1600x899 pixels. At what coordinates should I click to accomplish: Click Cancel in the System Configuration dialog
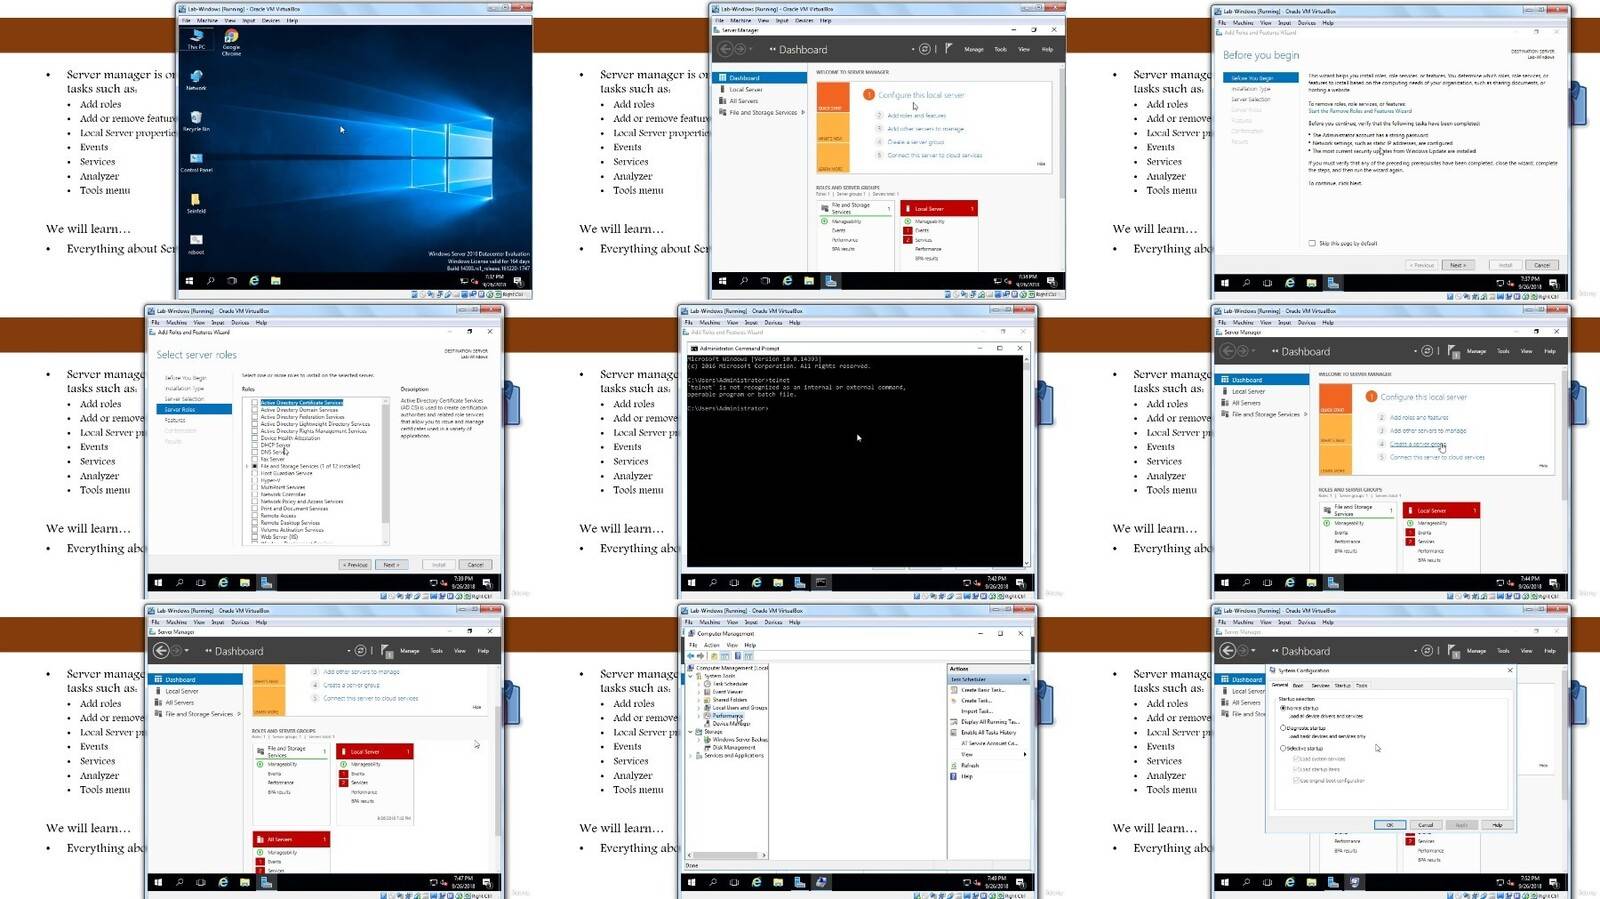pyautogui.click(x=1425, y=825)
